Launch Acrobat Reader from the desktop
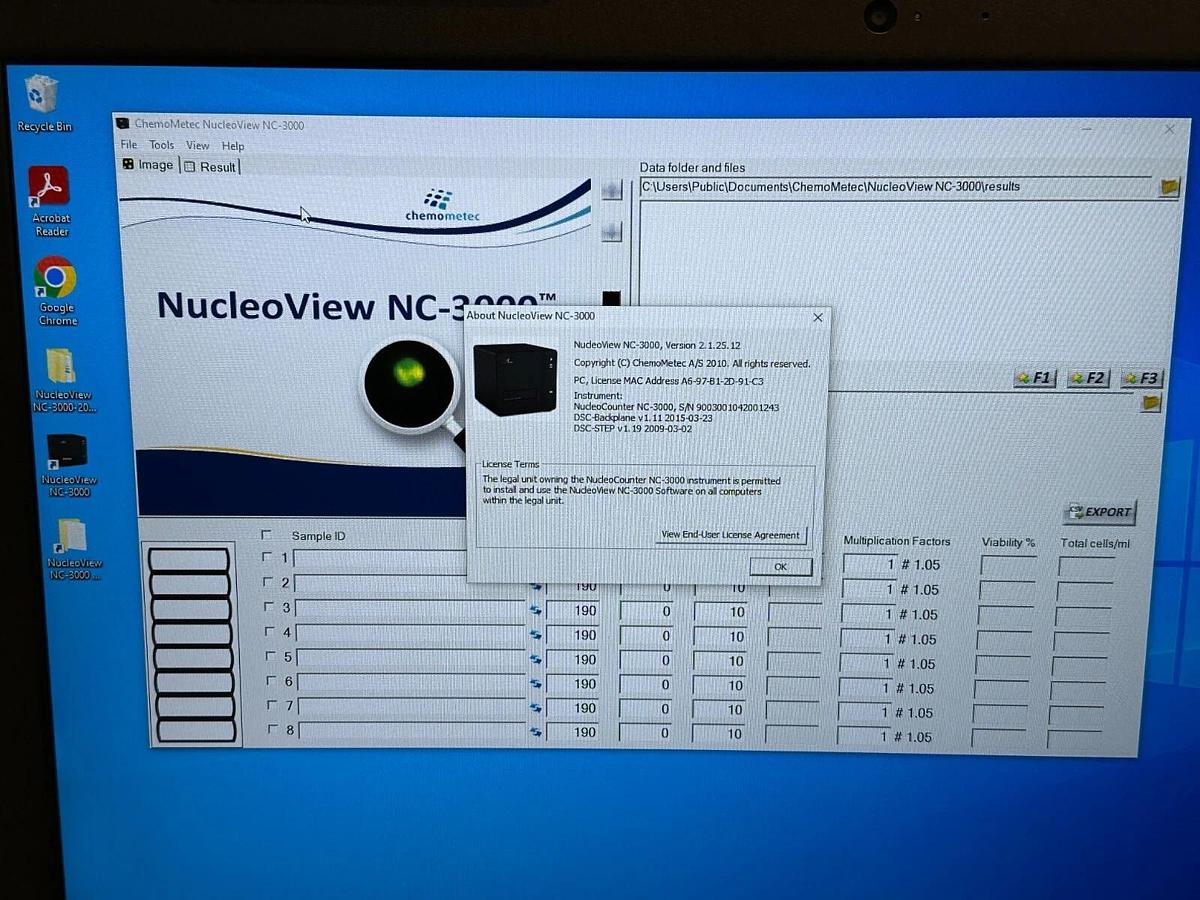This screenshot has height=900, width=1200. [x=50, y=201]
